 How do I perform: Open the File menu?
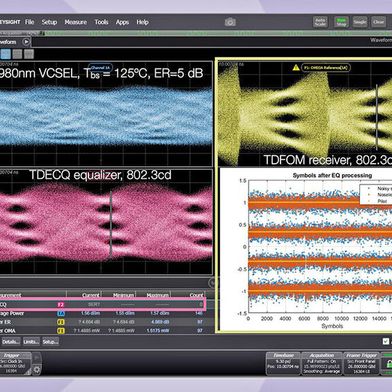(30, 22)
